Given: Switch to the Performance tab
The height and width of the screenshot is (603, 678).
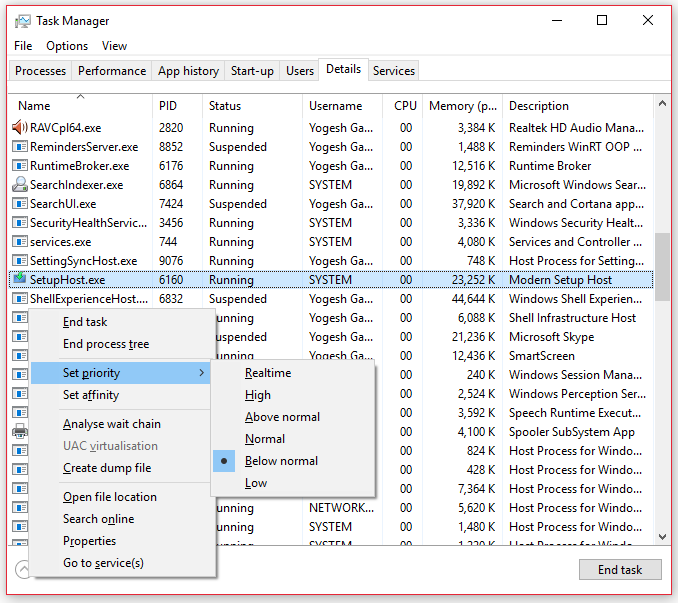Looking at the screenshot, I should (x=112, y=71).
